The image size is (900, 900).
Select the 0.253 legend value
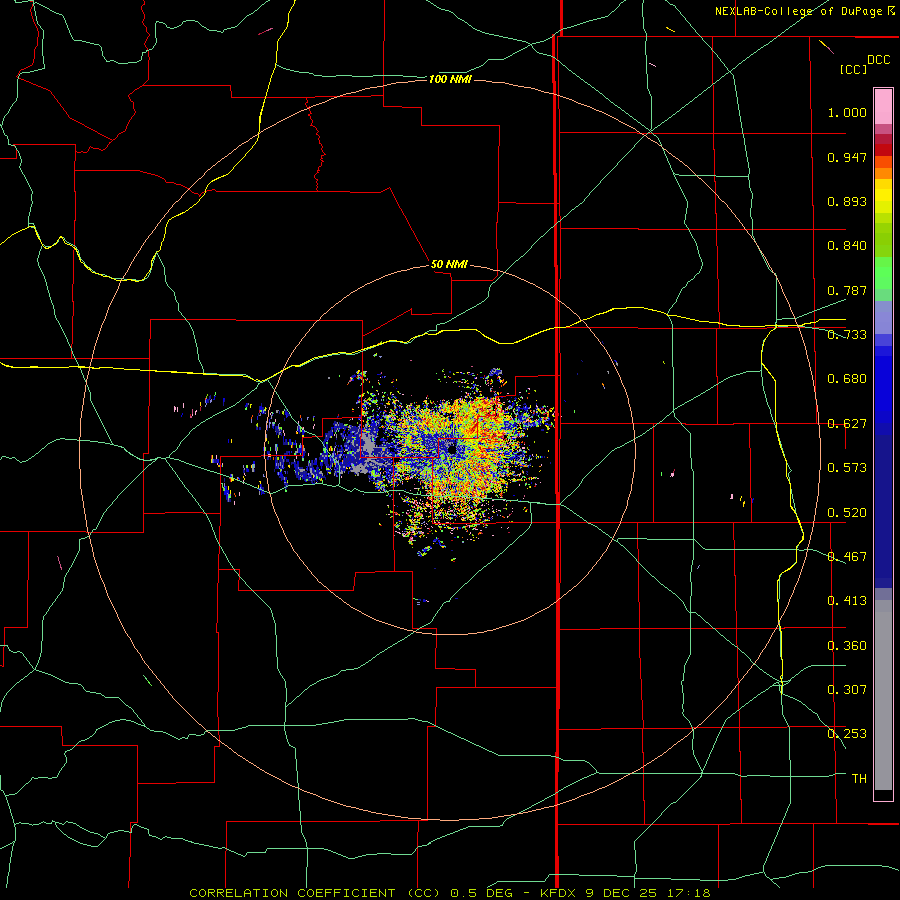pyautogui.click(x=847, y=734)
